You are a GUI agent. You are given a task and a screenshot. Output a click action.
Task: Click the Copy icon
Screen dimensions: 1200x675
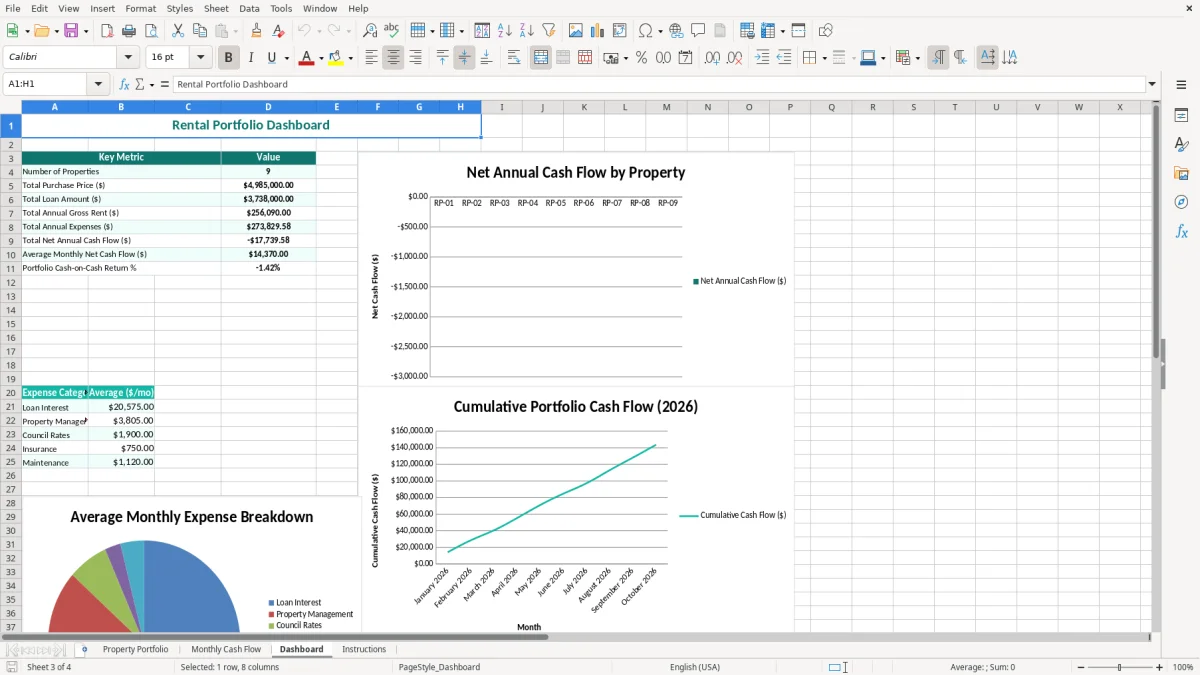tap(200, 31)
